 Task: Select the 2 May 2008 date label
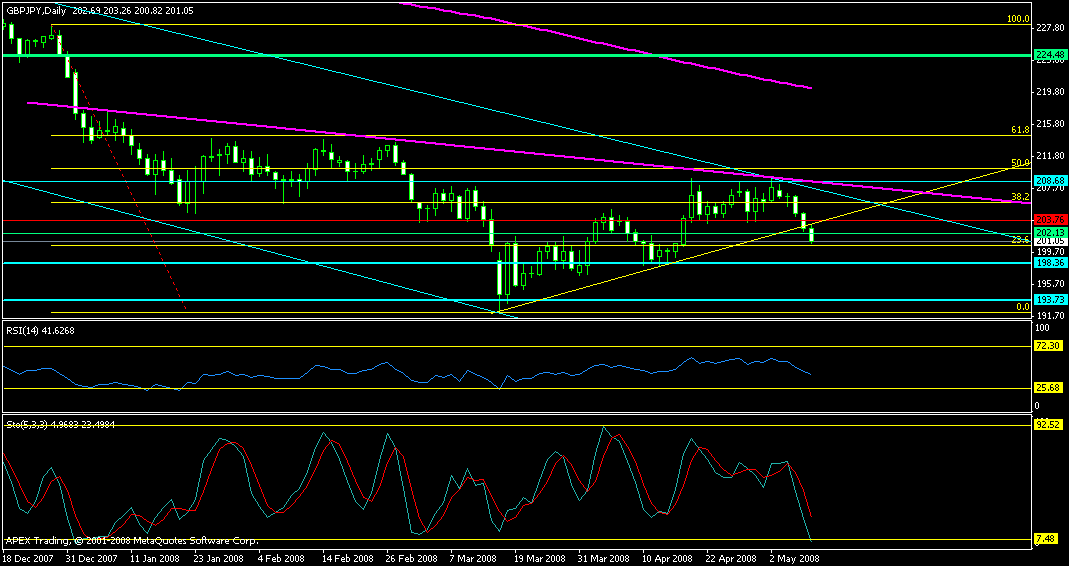pos(795,559)
